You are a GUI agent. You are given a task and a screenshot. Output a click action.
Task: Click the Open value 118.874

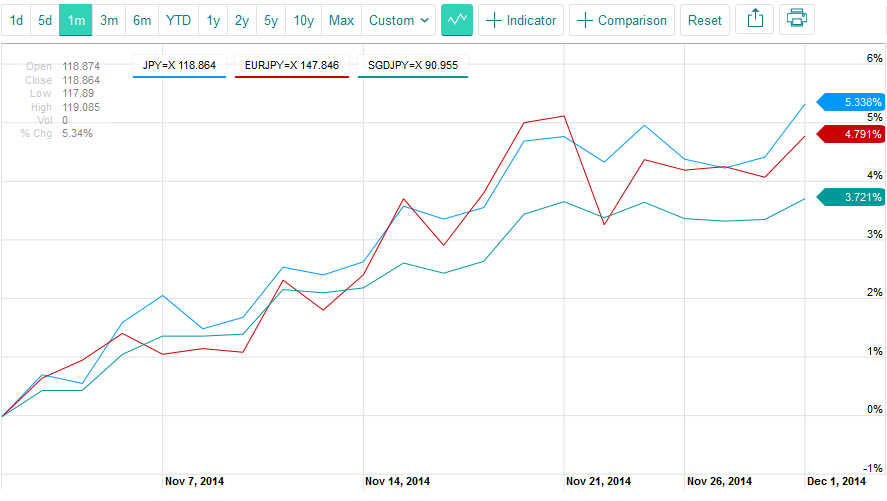click(x=81, y=67)
